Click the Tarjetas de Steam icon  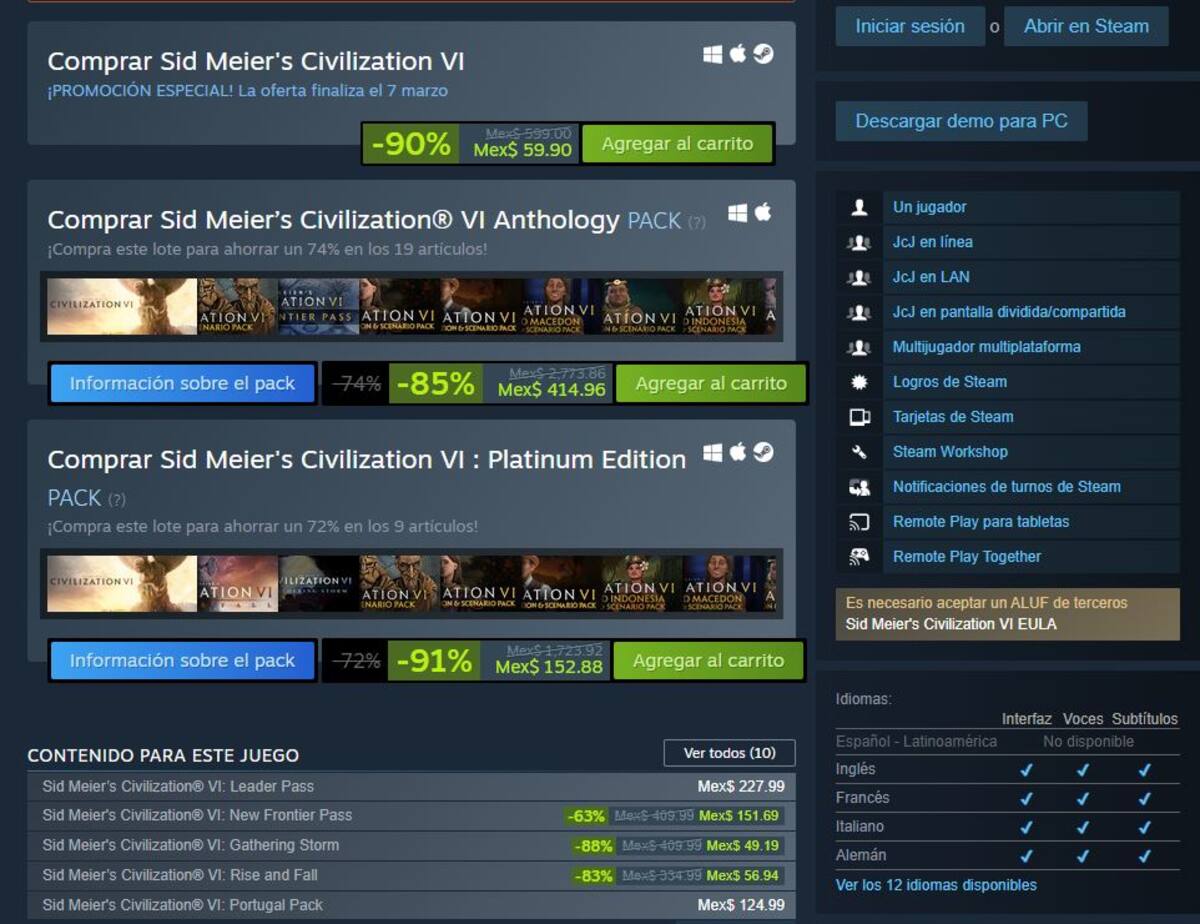[859, 417]
